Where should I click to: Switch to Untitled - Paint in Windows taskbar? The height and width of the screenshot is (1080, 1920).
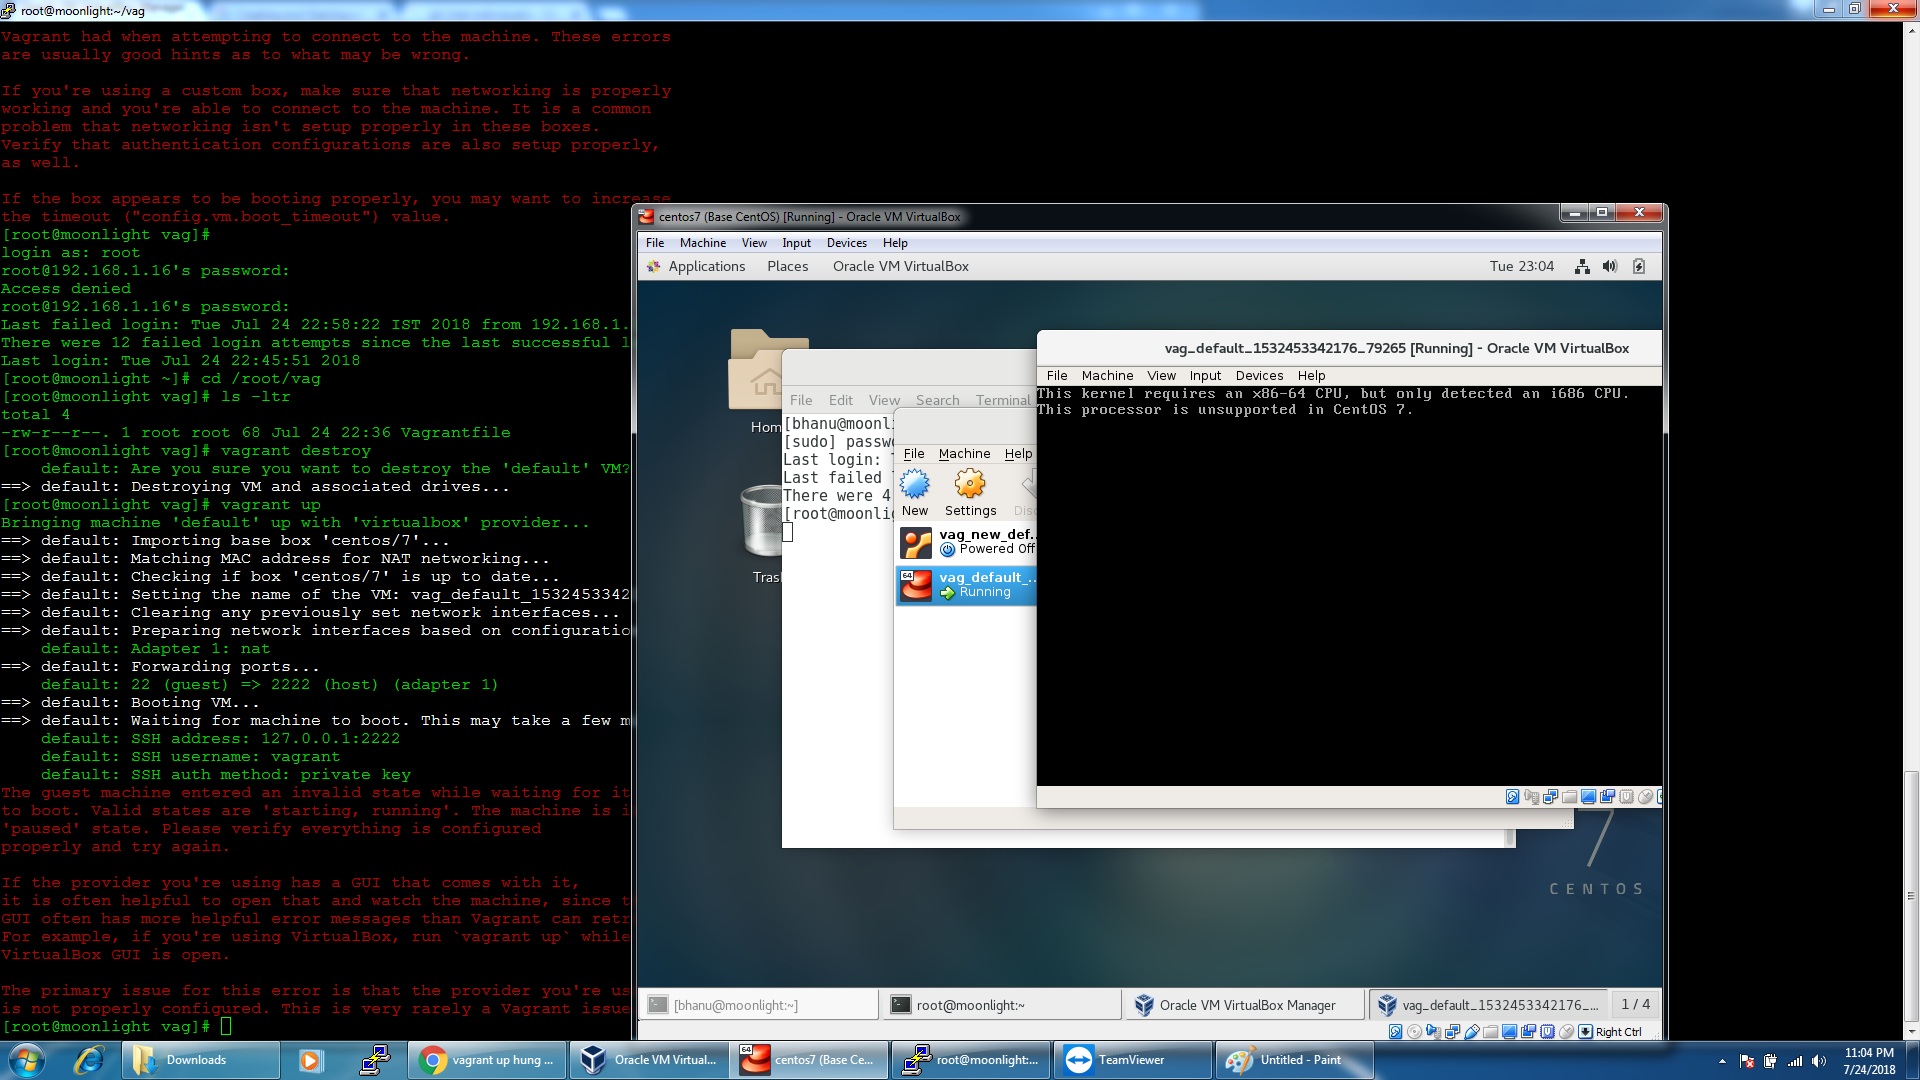click(1294, 1060)
